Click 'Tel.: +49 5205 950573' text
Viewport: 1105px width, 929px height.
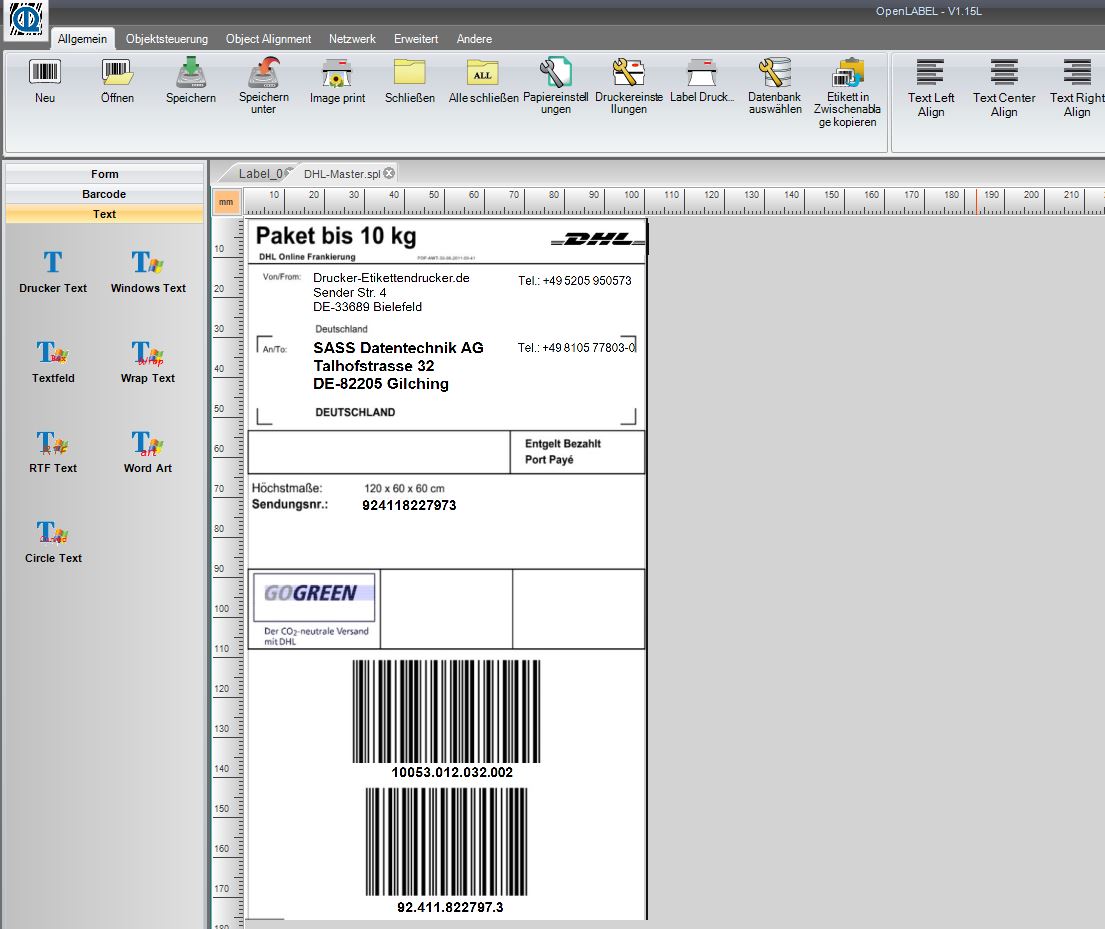(x=575, y=281)
